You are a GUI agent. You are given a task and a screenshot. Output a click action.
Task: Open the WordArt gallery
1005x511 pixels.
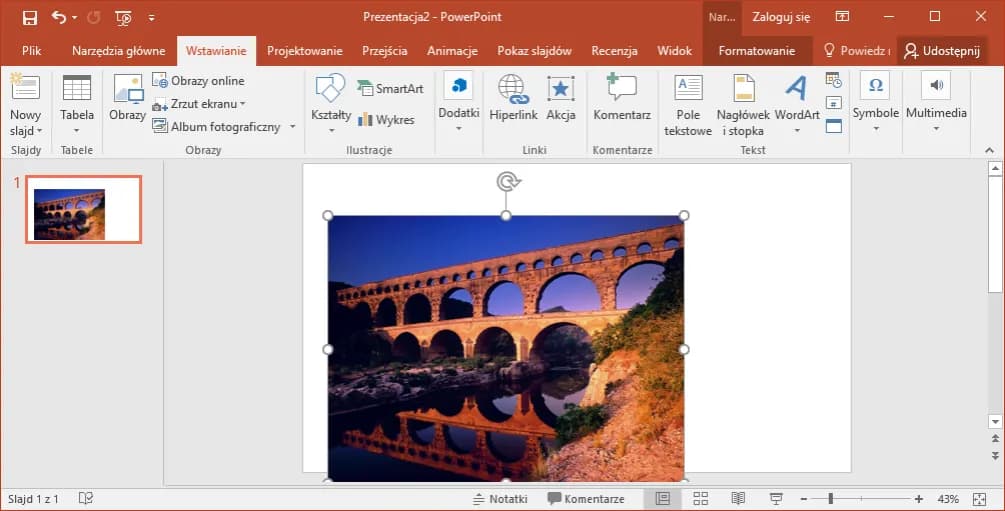(796, 91)
